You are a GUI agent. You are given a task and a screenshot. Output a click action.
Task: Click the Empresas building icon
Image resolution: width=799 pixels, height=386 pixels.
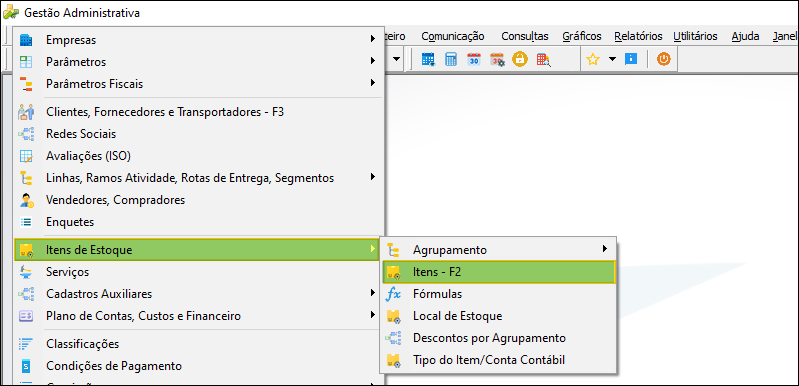25,40
